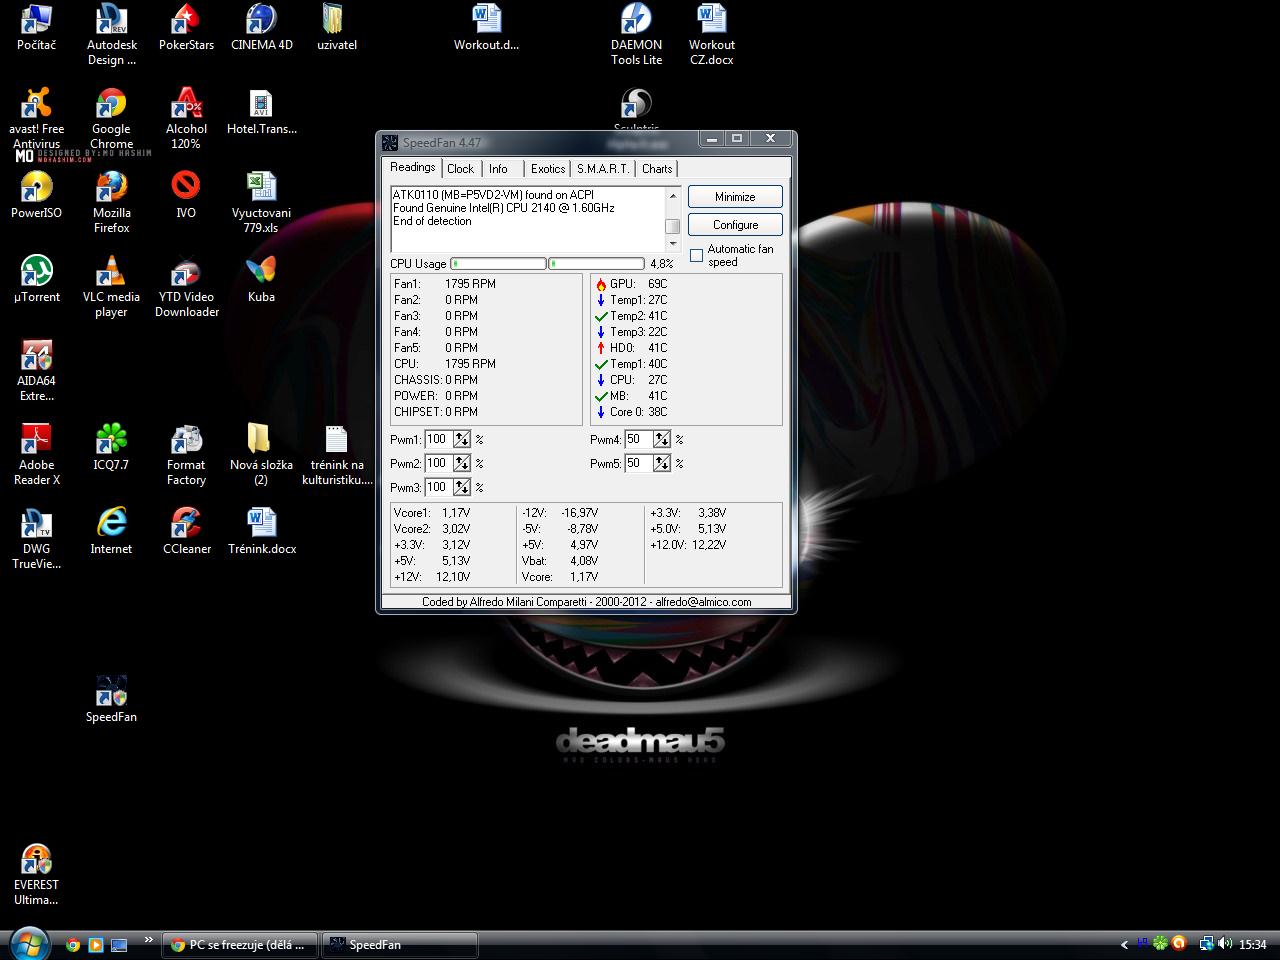Click the Pwm2 value input field
The width and height of the screenshot is (1280, 960).
point(437,463)
